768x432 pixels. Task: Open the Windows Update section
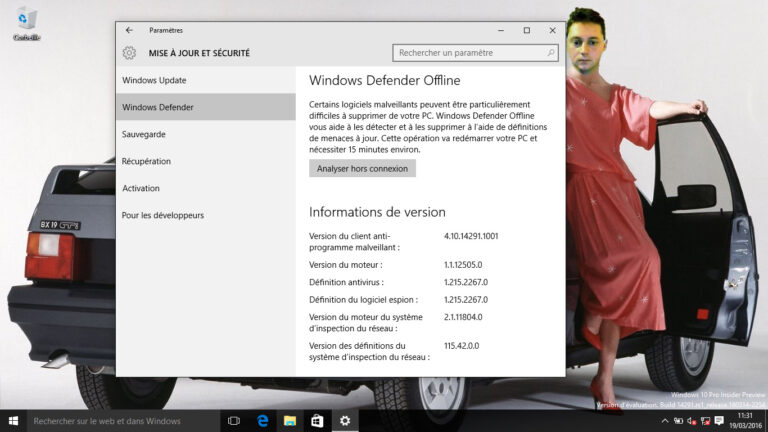tap(154, 80)
